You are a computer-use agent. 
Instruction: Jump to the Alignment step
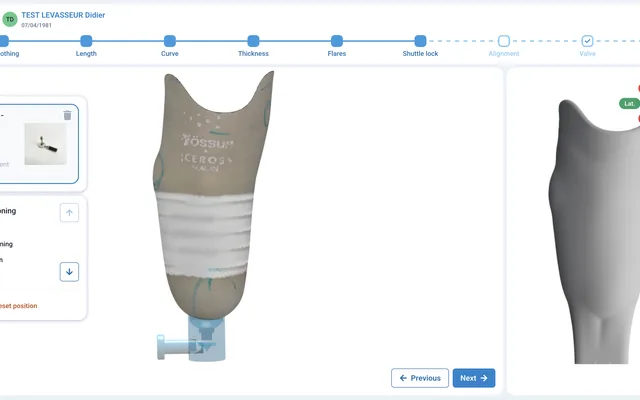point(504,41)
